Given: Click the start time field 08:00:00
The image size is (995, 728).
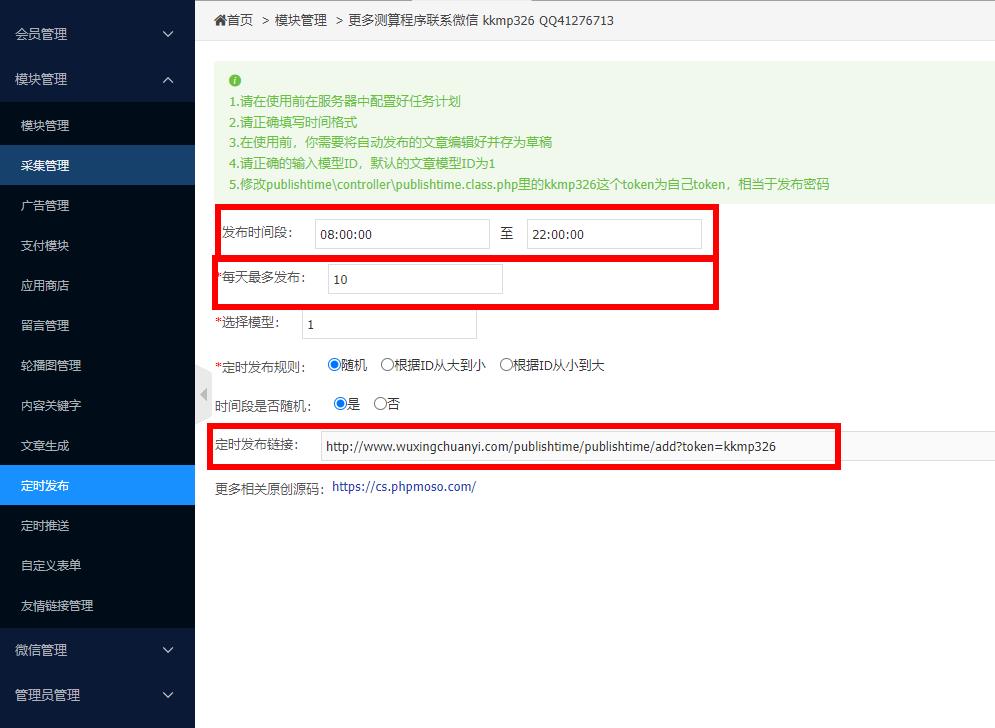Looking at the screenshot, I should tap(402, 234).
